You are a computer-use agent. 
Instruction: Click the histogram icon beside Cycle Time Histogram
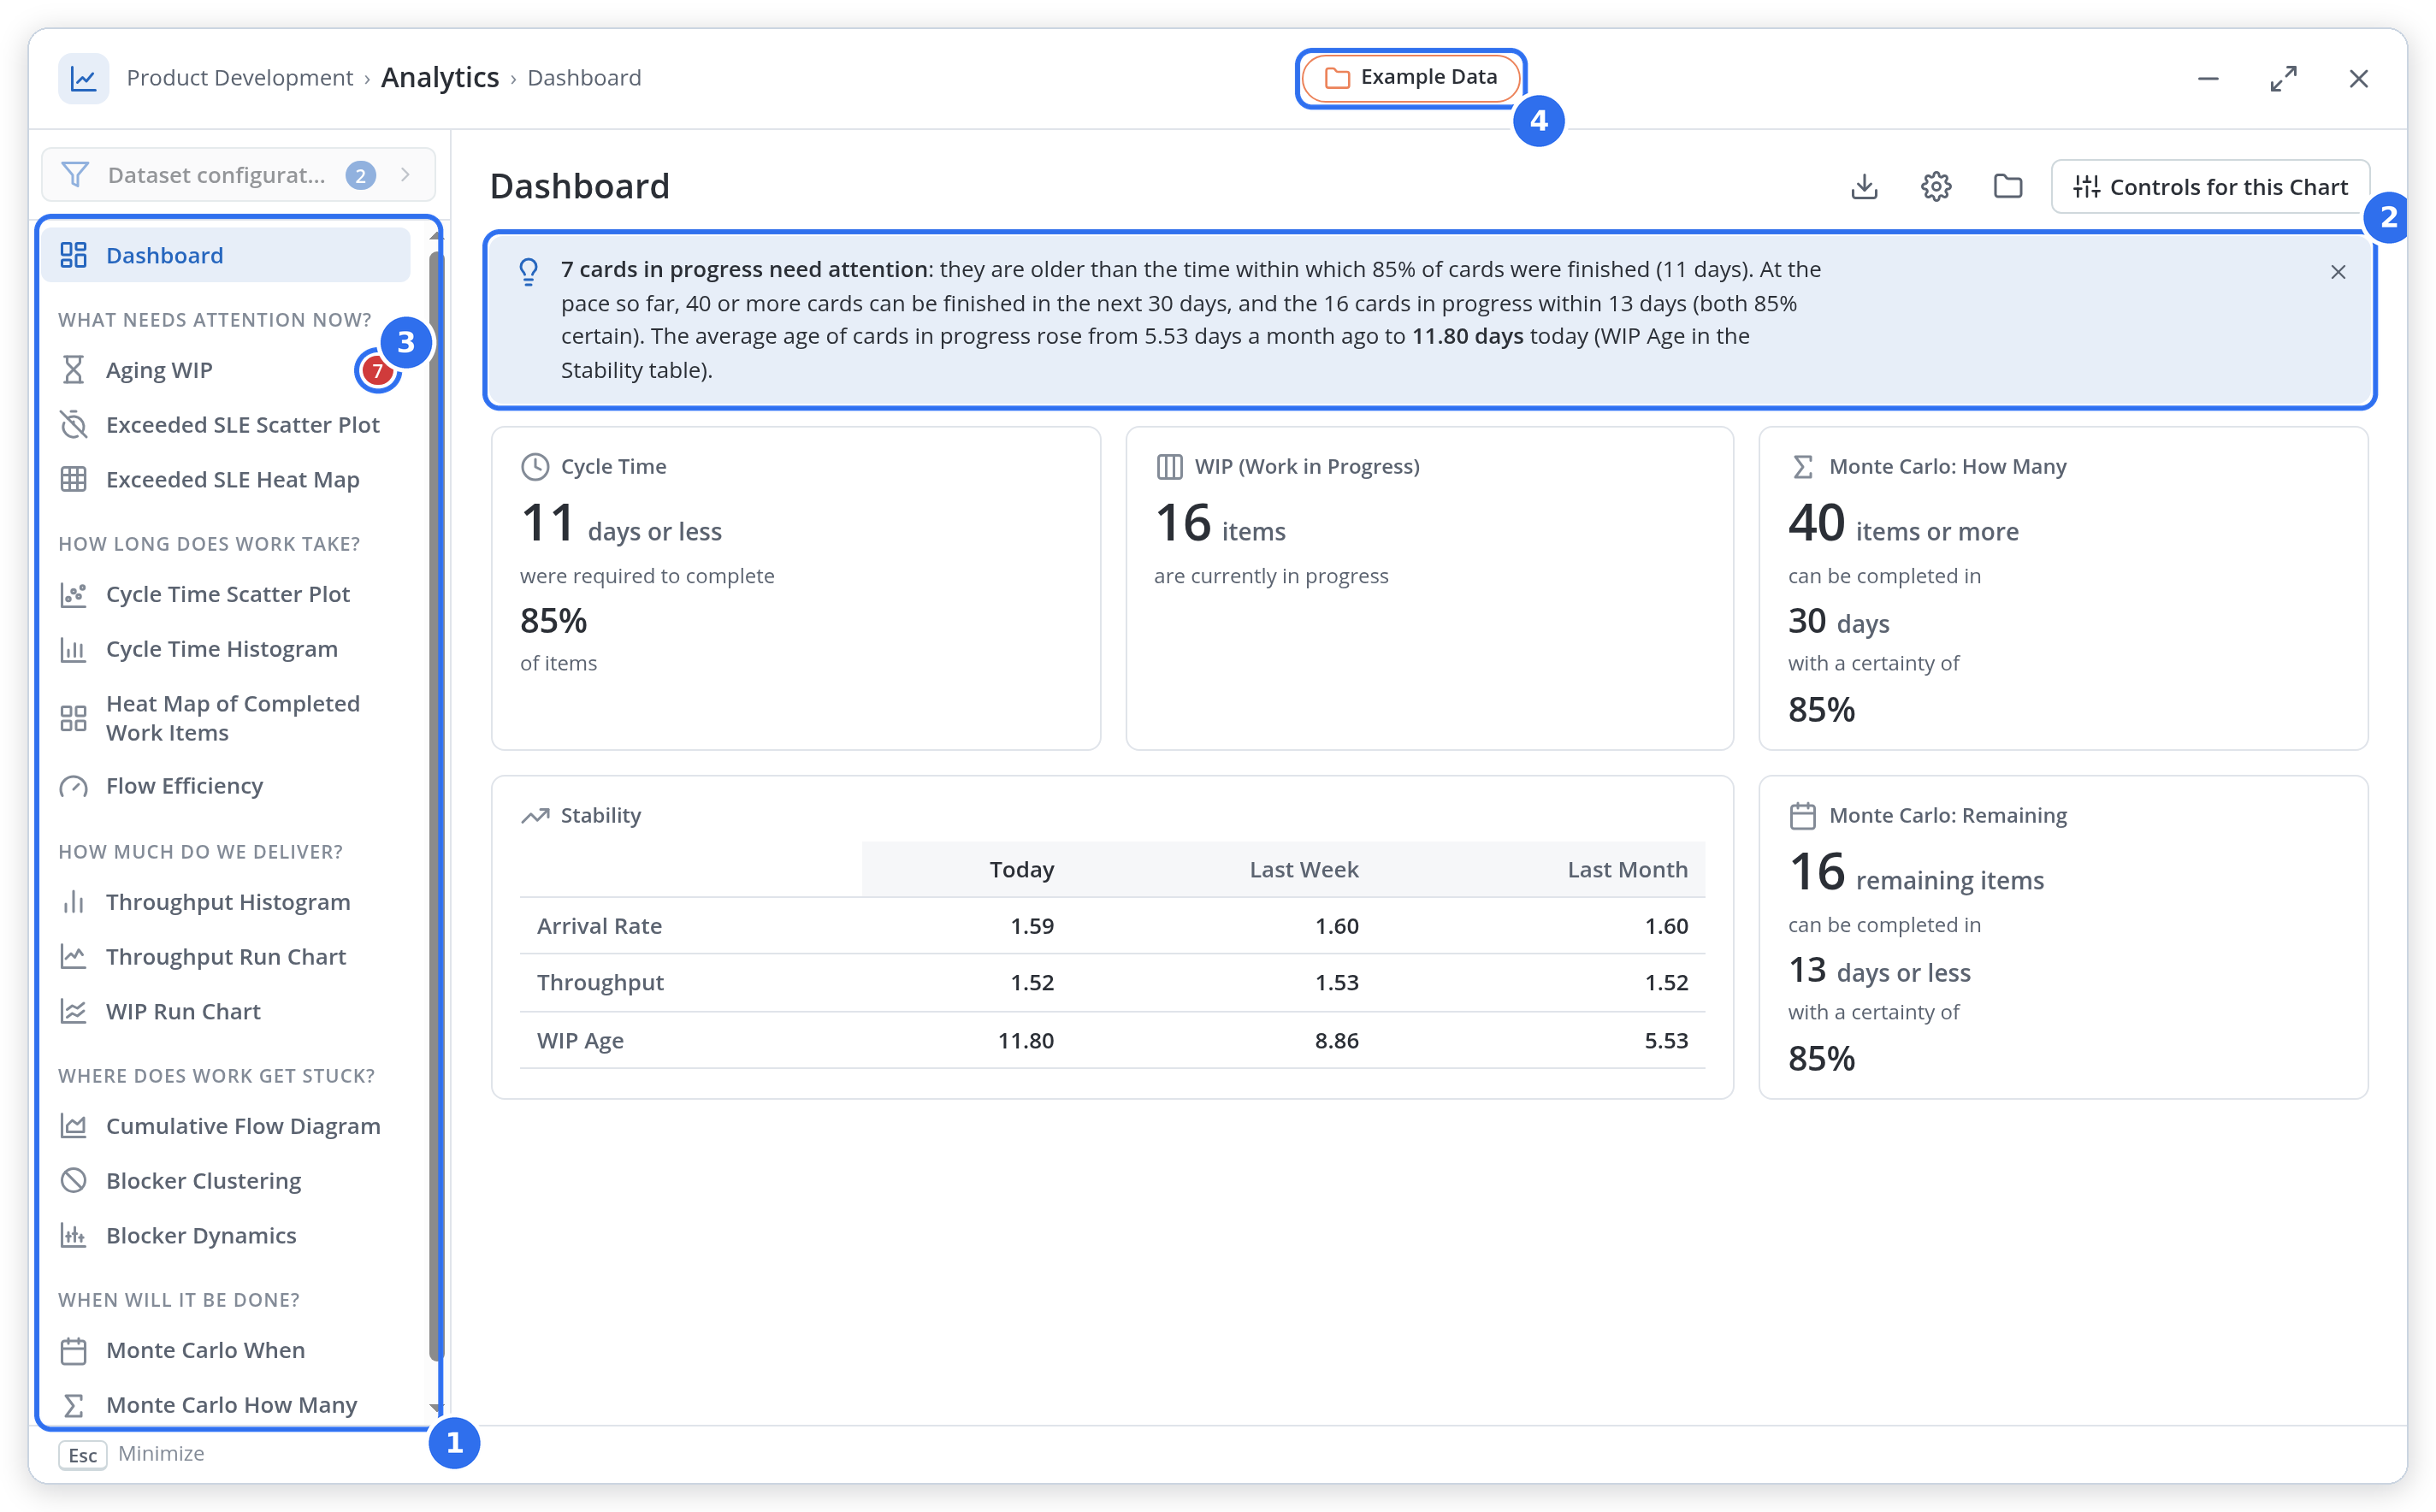coord(73,649)
